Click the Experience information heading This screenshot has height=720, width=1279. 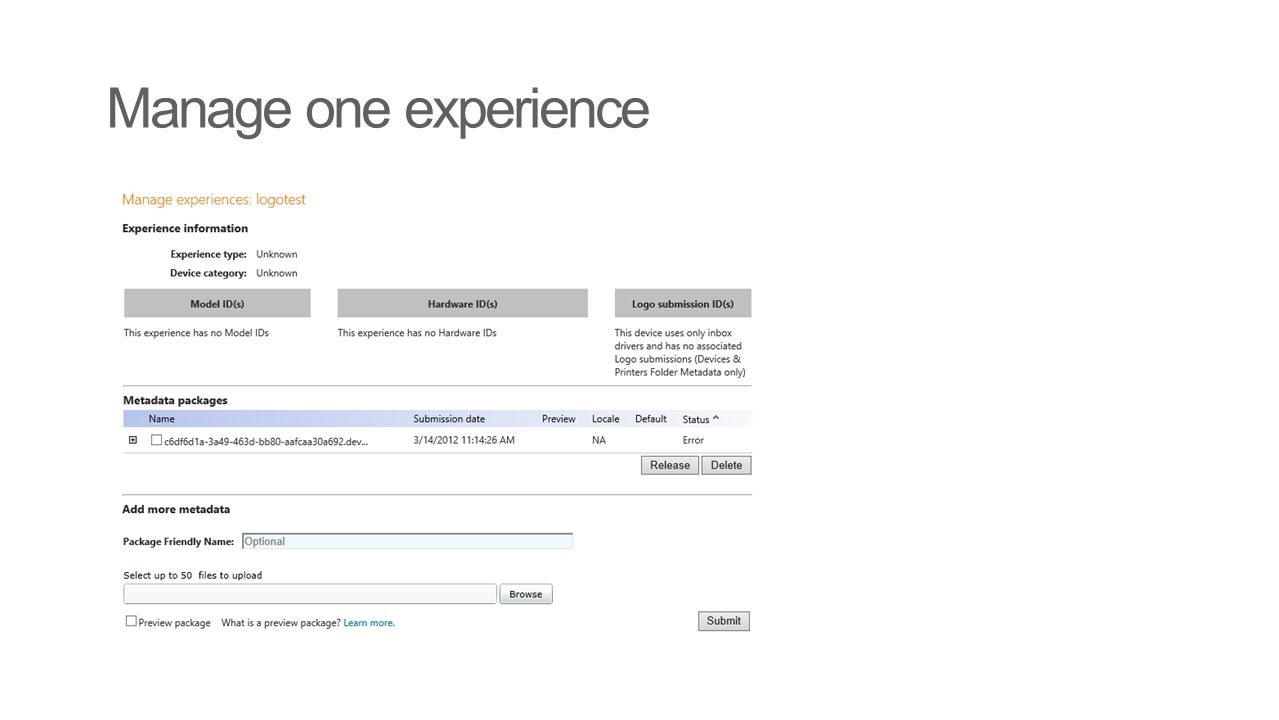(x=185, y=228)
